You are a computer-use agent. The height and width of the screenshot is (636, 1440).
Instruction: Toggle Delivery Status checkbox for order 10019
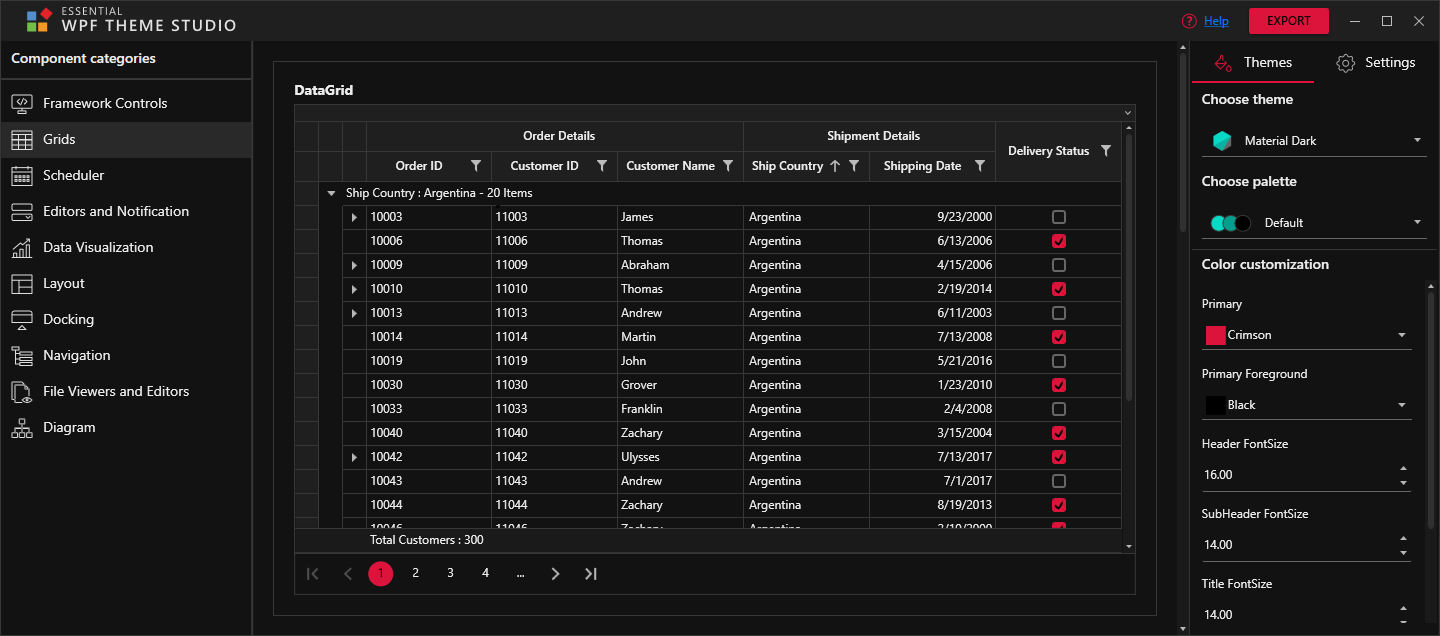(x=1059, y=361)
